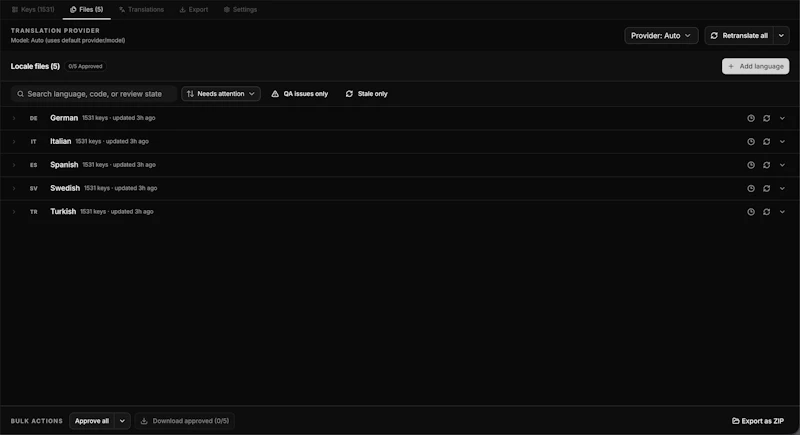This screenshot has width=800, height=435.
Task: Open the Needs attention sort dropdown
Action: click(x=221, y=94)
